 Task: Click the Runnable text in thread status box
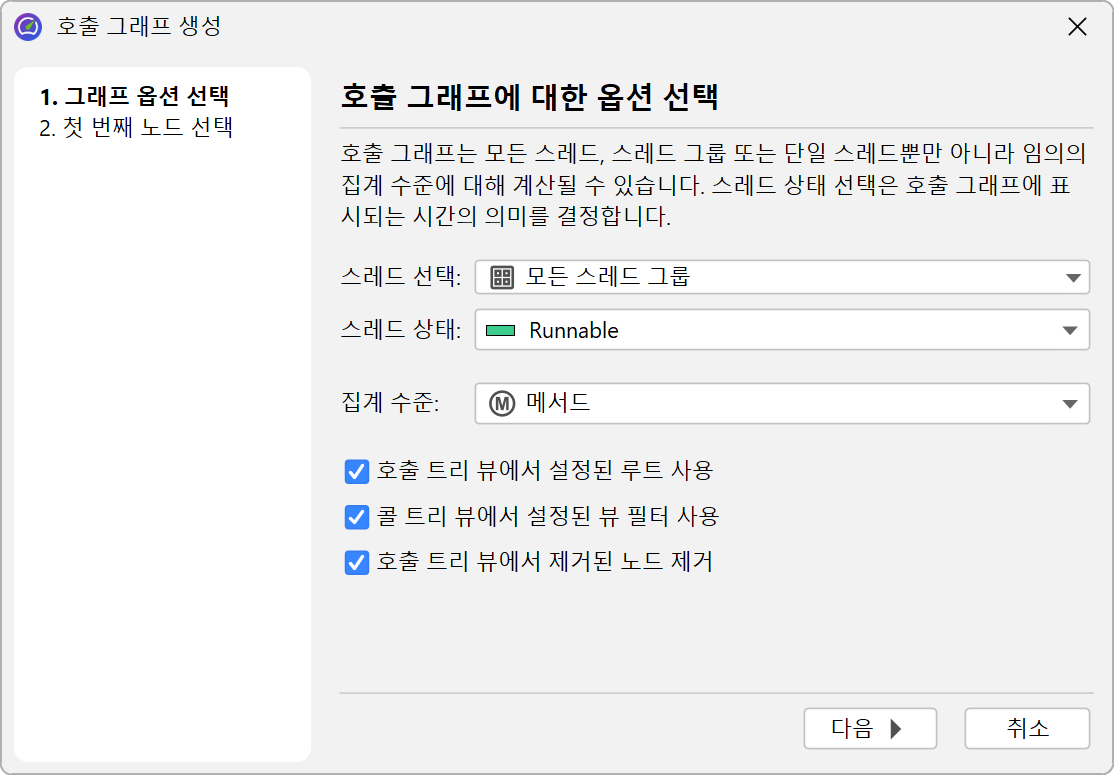[x=574, y=331]
